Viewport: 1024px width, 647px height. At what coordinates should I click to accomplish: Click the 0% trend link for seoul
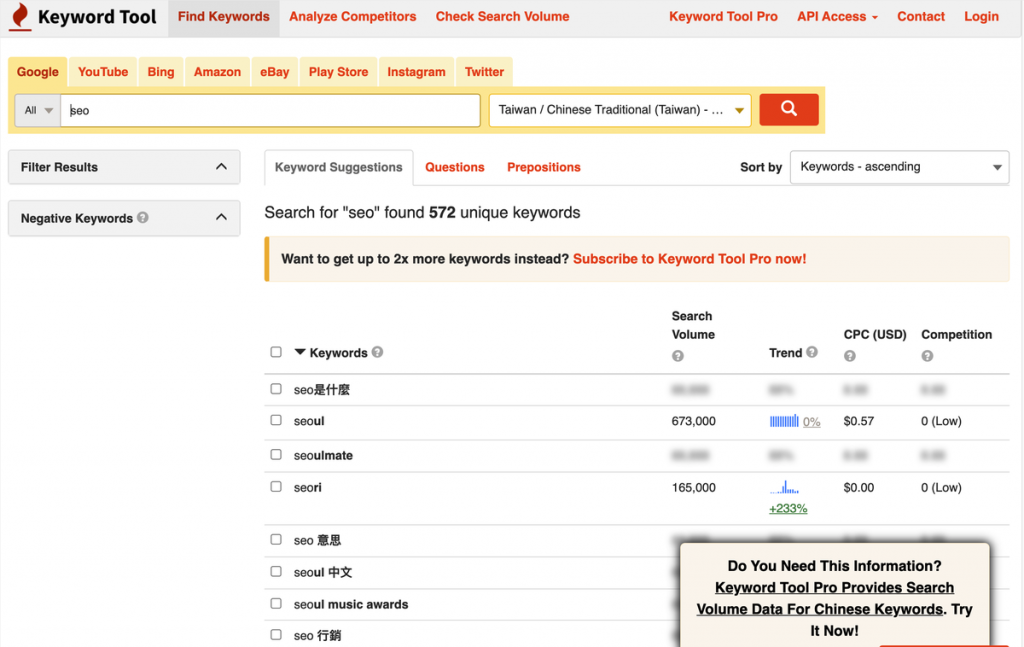[x=812, y=422]
